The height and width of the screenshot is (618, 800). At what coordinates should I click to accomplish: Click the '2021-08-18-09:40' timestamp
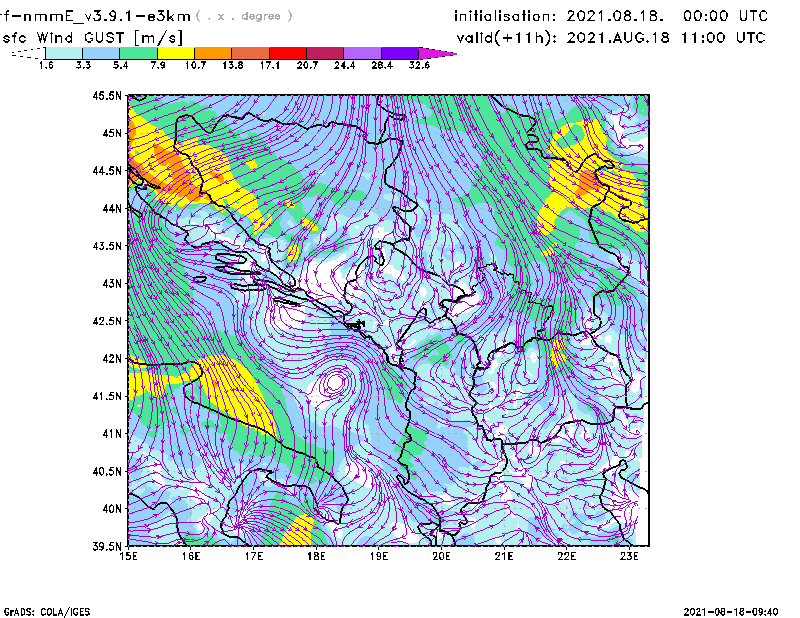[x=731, y=612]
